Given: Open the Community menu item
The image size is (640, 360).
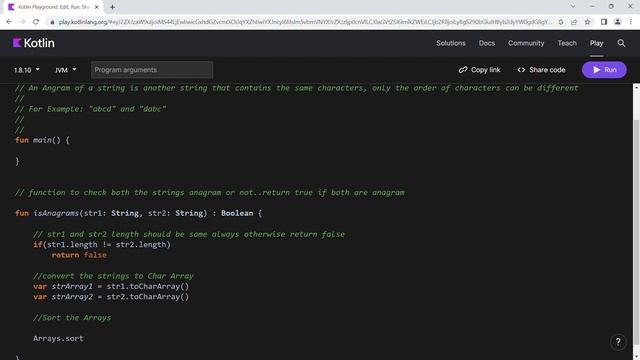Looking at the screenshot, I should 526,43.
